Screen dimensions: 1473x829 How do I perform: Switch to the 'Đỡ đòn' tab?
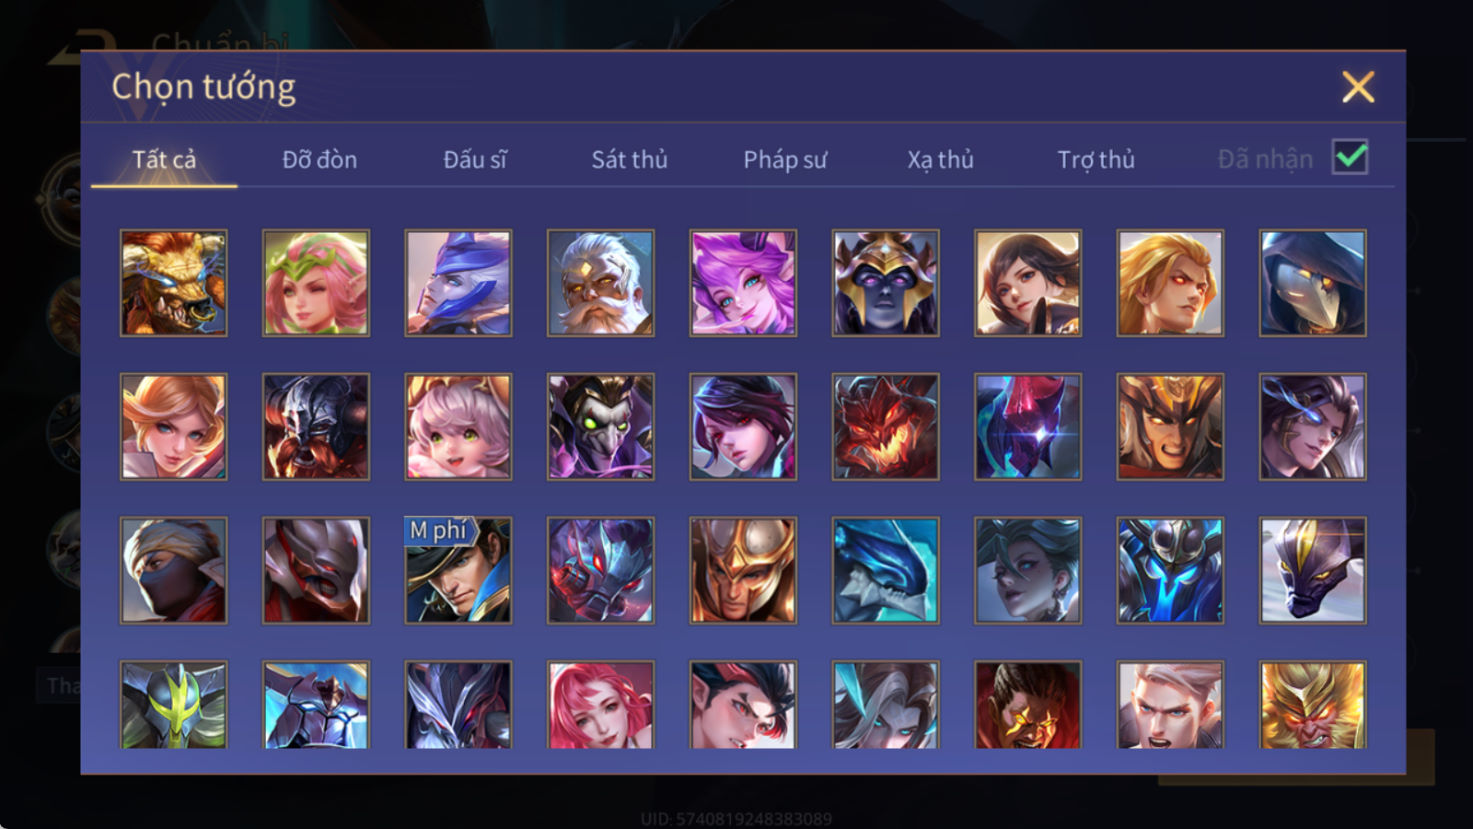[319, 160]
